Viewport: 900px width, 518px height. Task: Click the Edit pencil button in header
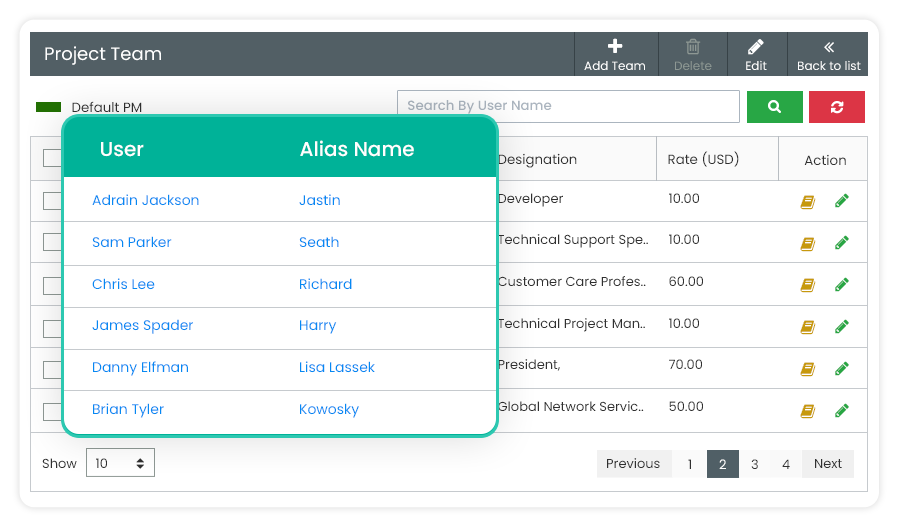coord(757,55)
